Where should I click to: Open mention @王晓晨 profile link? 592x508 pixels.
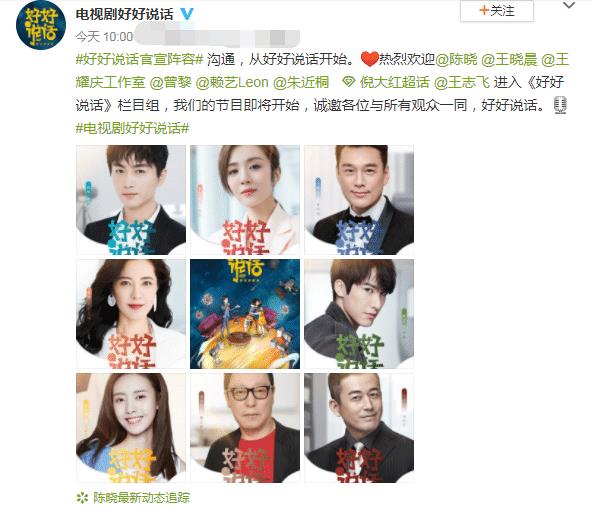pyautogui.click(x=509, y=60)
